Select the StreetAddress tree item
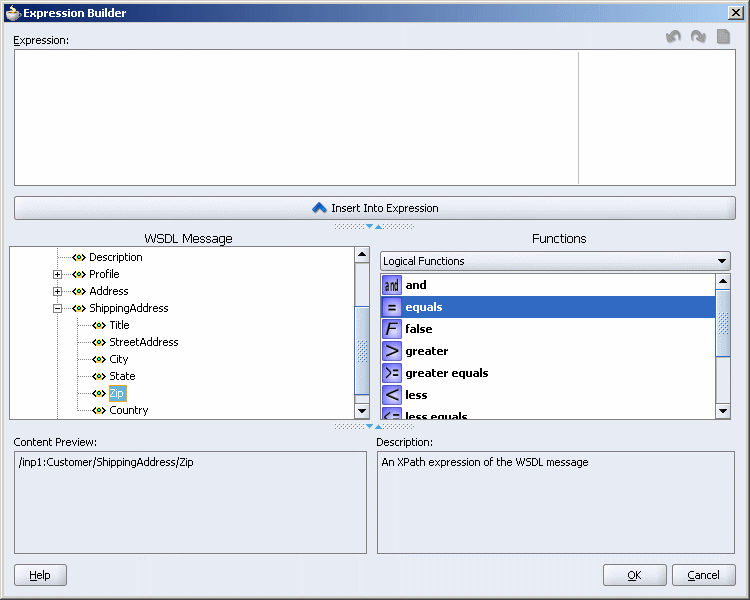 point(143,343)
